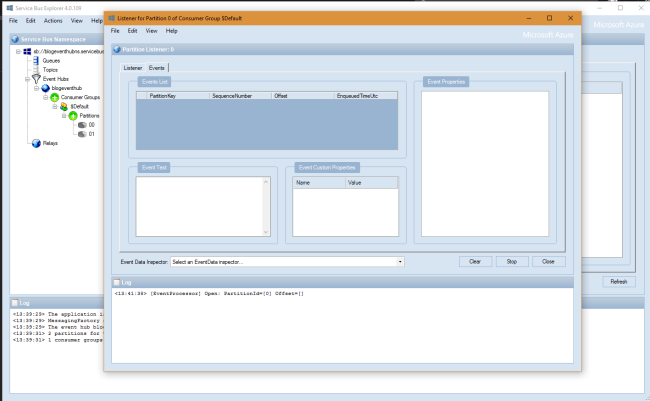650x401 pixels.
Task: Click the Queues icon in namespace tree
Action: pos(36,61)
